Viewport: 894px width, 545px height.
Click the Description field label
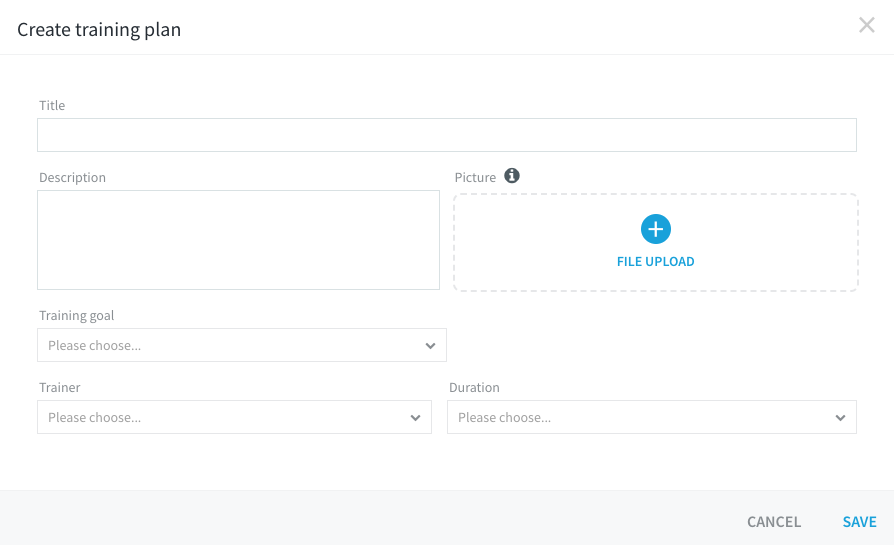72,177
